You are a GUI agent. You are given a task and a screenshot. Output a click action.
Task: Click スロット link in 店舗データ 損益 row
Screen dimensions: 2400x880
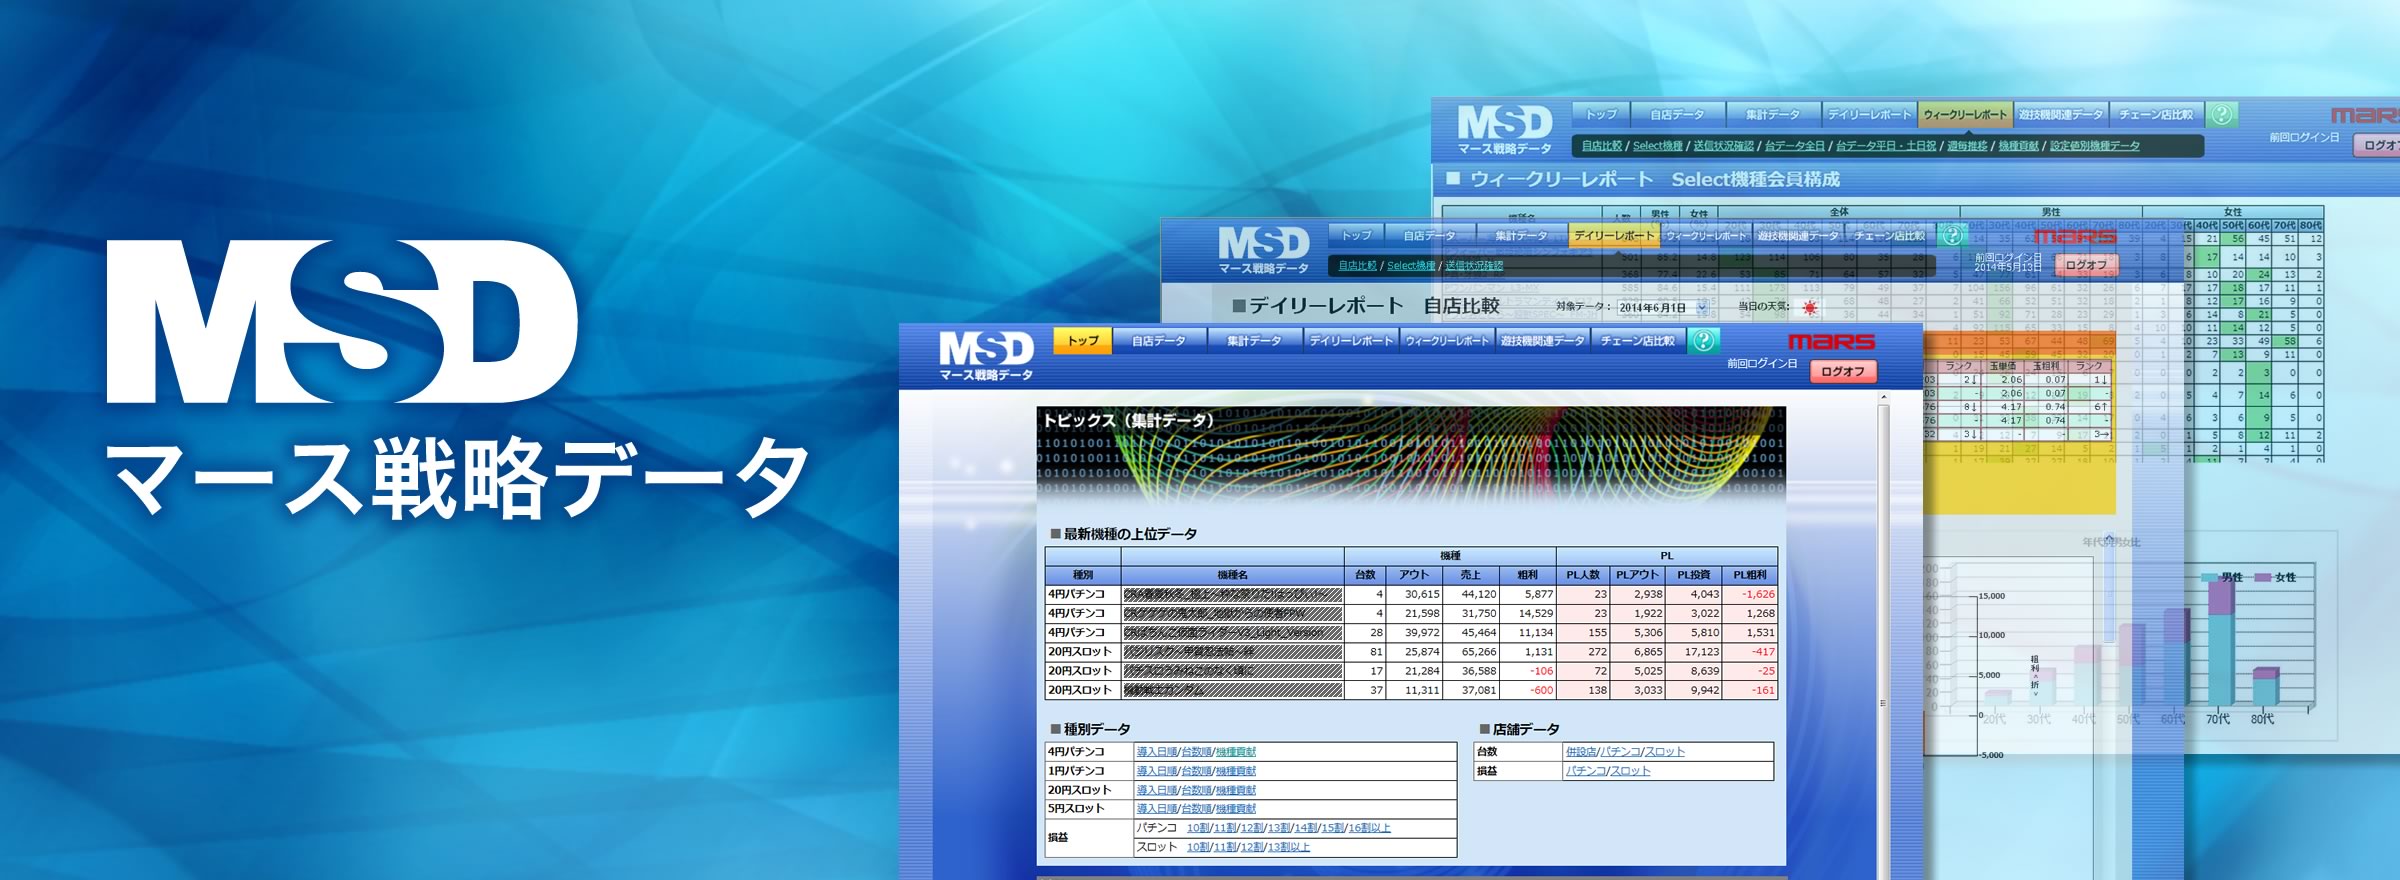pyautogui.click(x=1631, y=771)
